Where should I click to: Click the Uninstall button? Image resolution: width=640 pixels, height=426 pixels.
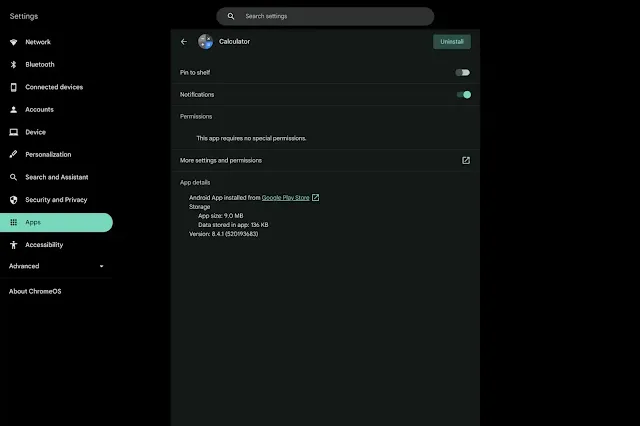[x=452, y=42]
